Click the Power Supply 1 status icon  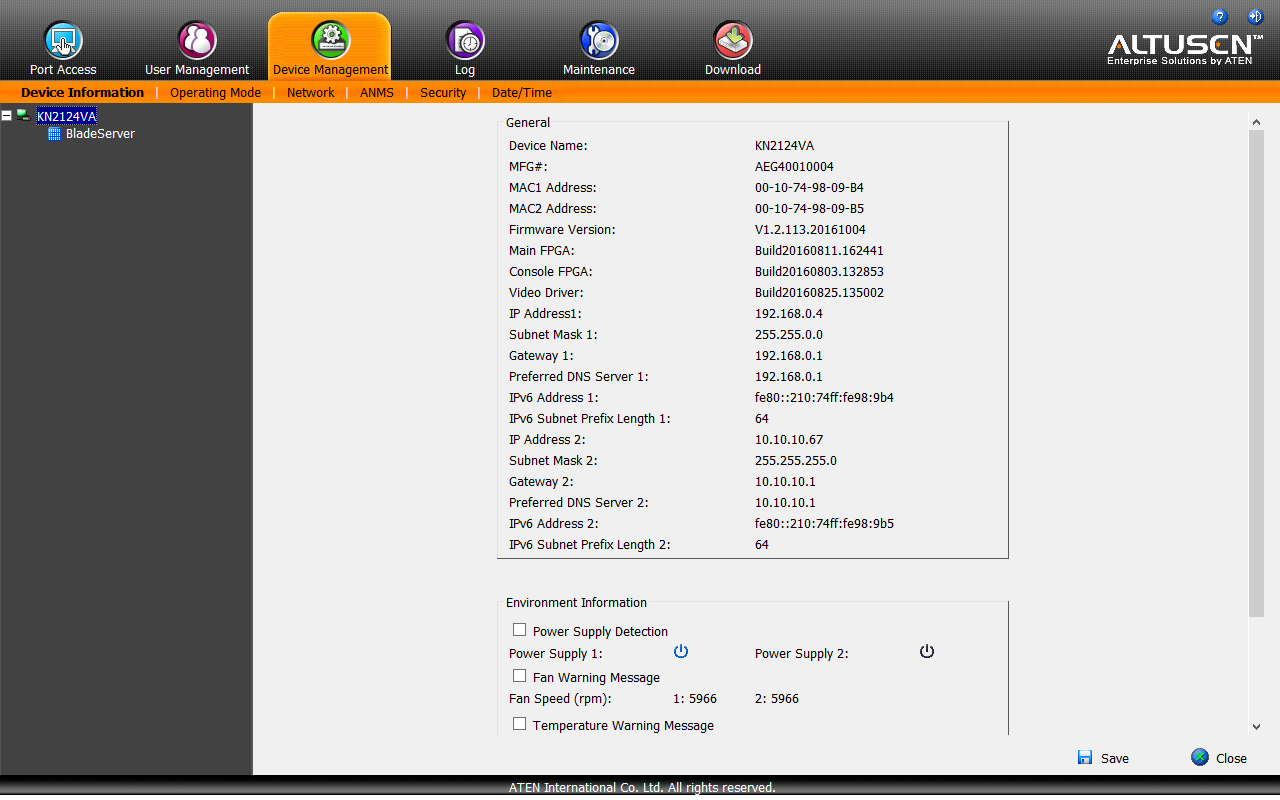[681, 652]
